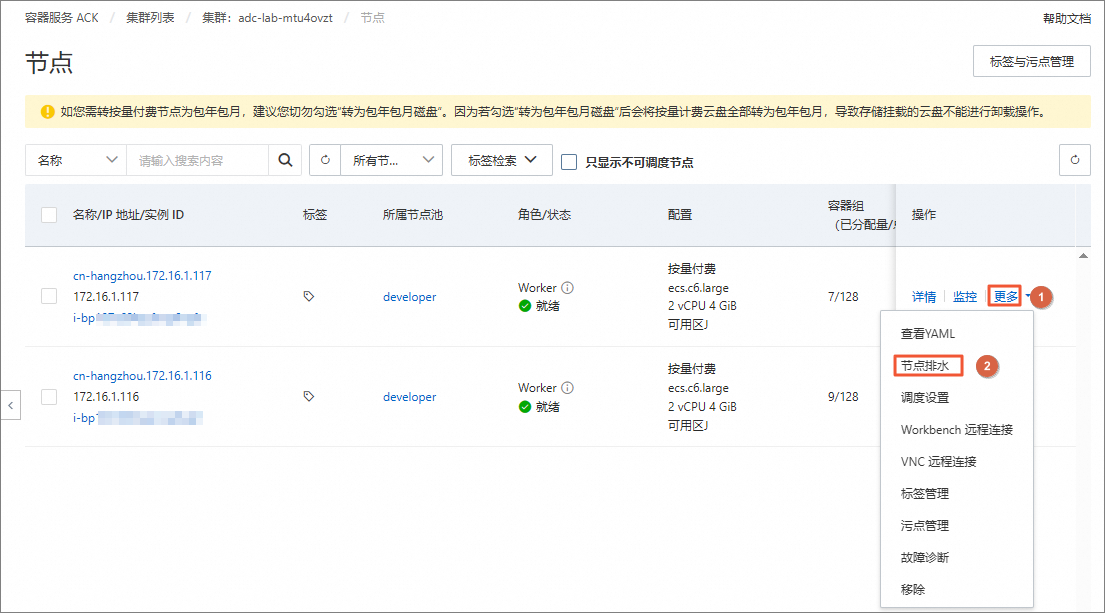
Task: Open node link cn-hangzhou.172.16.1.116
Action: click(142, 376)
